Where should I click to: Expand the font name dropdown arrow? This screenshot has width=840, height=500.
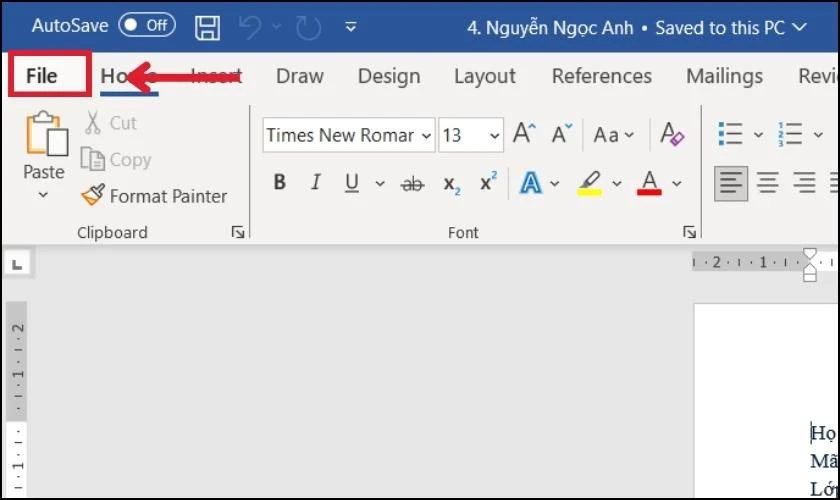pos(426,136)
